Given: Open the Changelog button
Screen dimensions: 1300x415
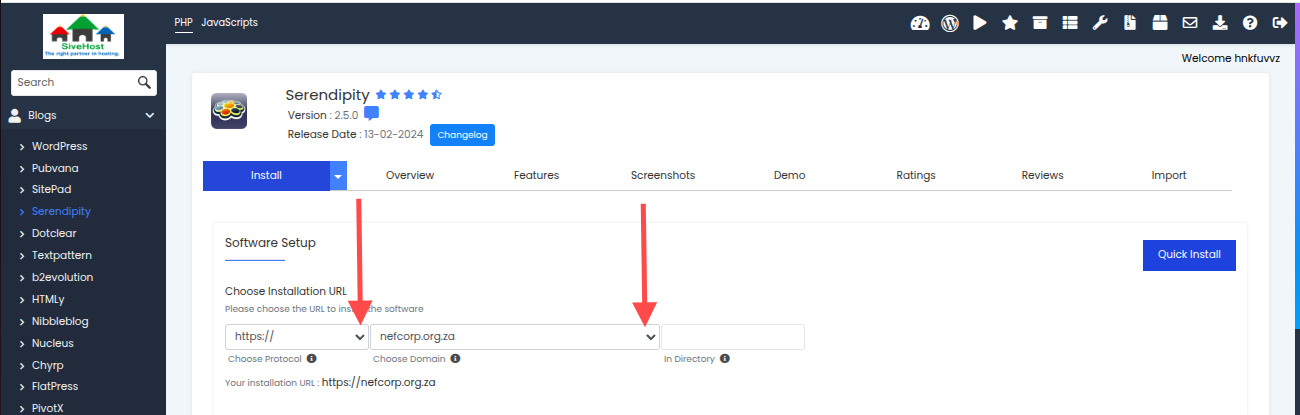Looking at the screenshot, I should coord(462,134).
